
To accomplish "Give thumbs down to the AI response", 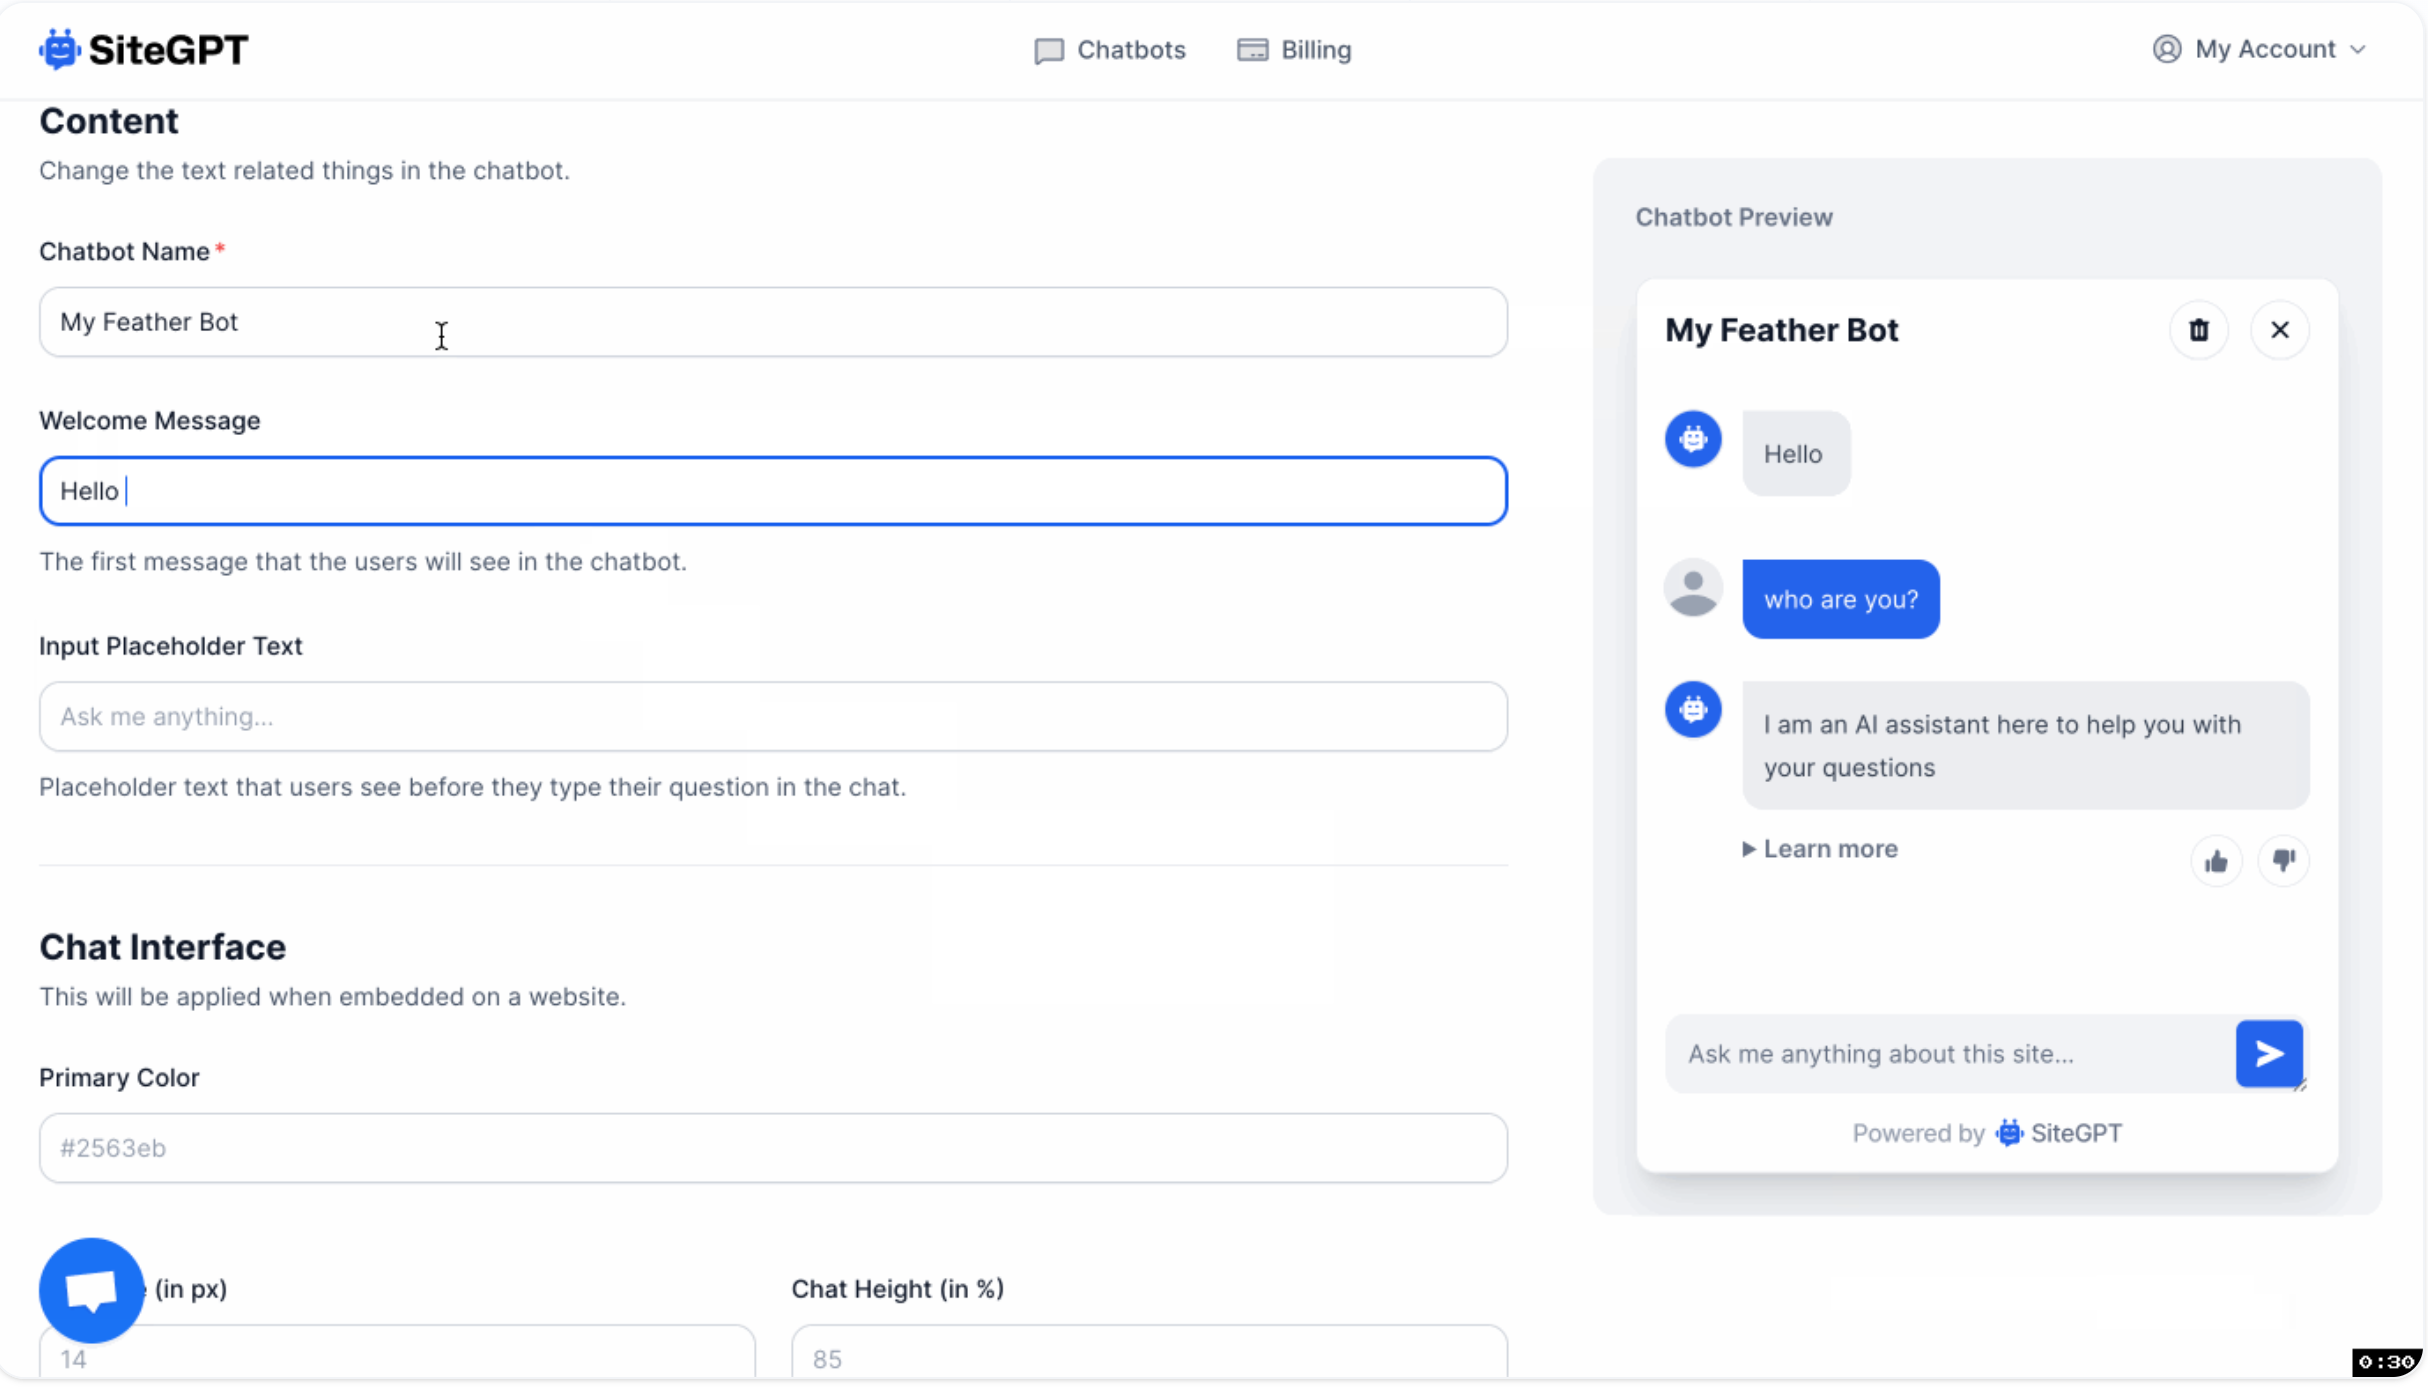I will (x=2283, y=861).
